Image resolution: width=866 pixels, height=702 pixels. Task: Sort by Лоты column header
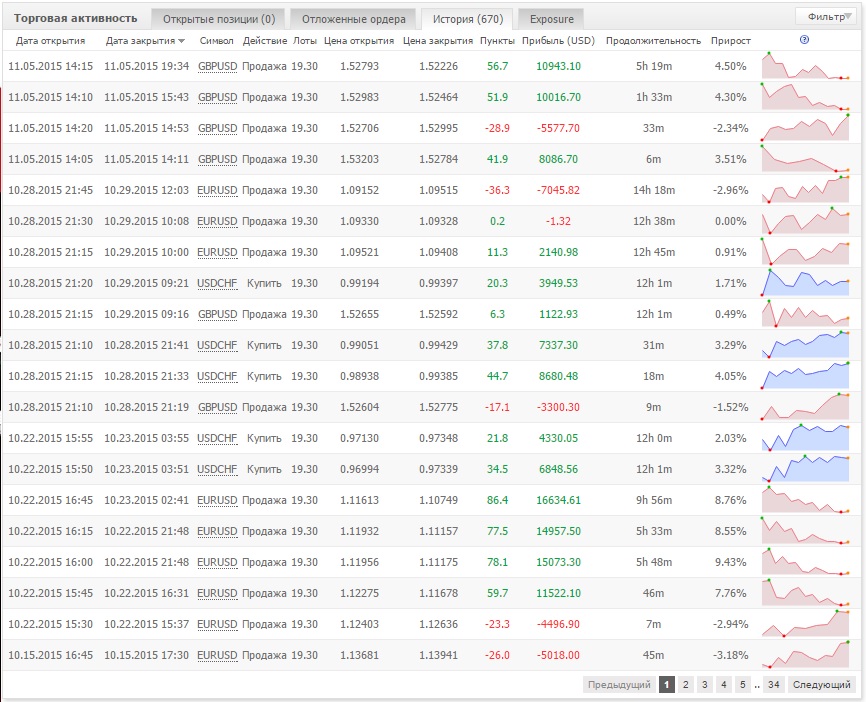[x=305, y=41]
